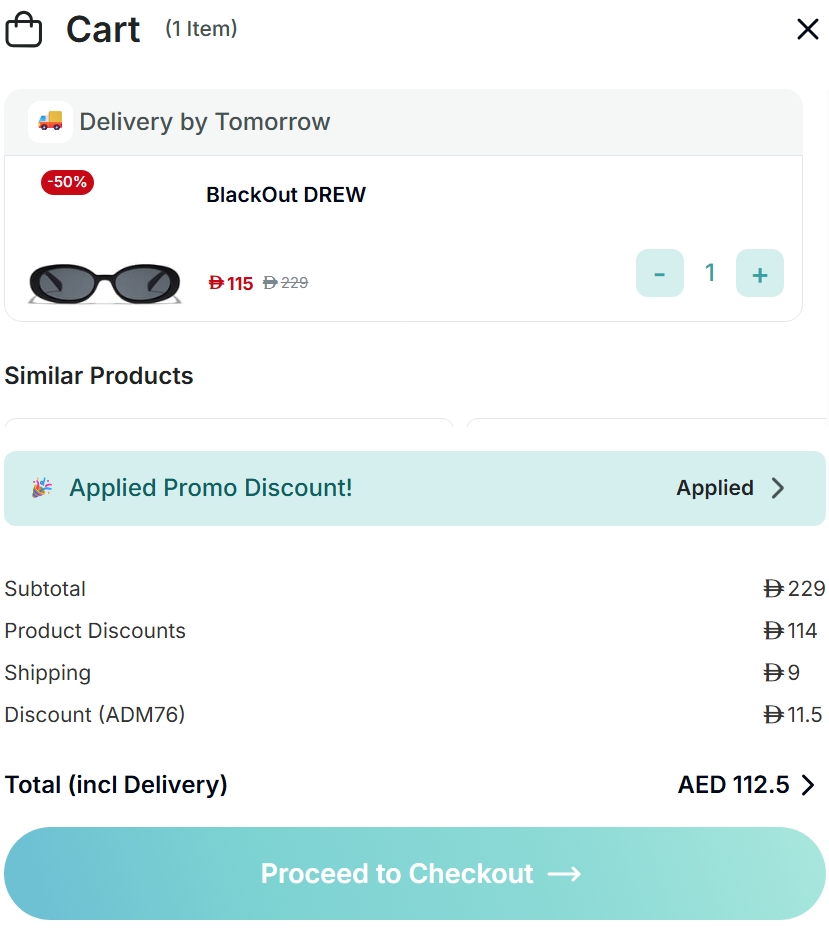Click the arrow icon on checkout button
Image resolution: width=829 pixels, height=947 pixels.
pyautogui.click(x=565, y=874)
